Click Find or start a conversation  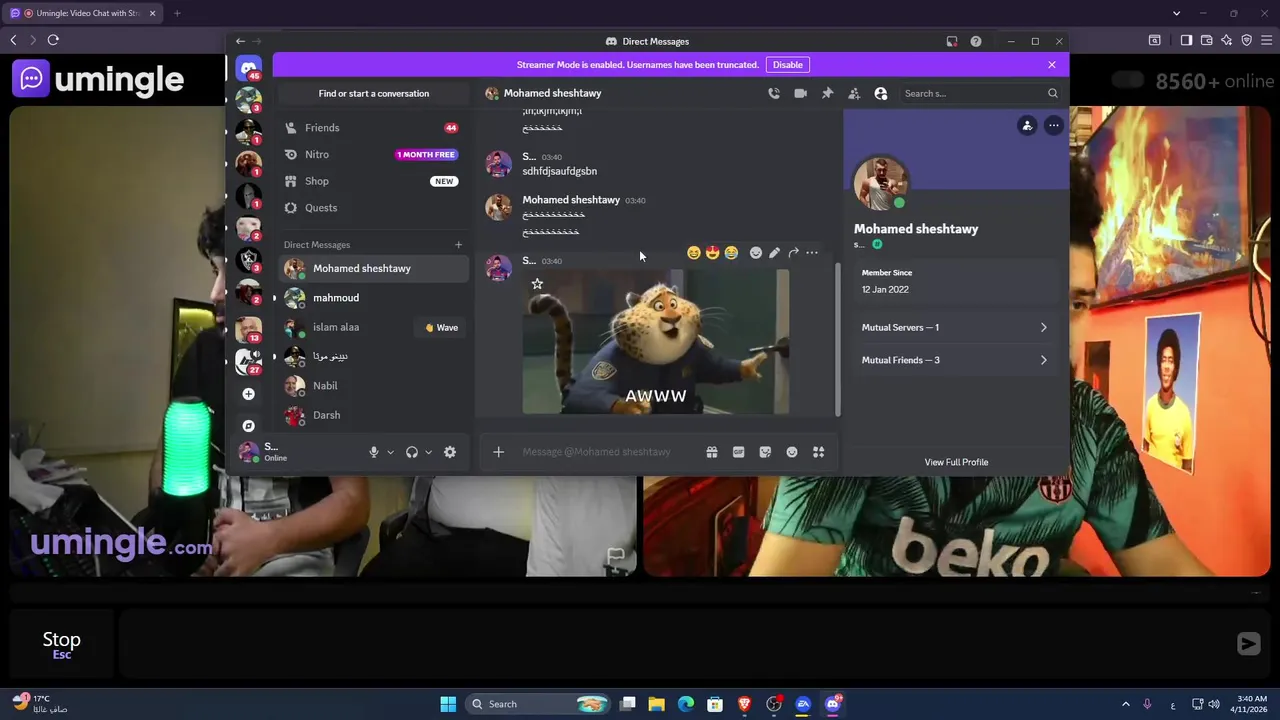click(374, 93)
